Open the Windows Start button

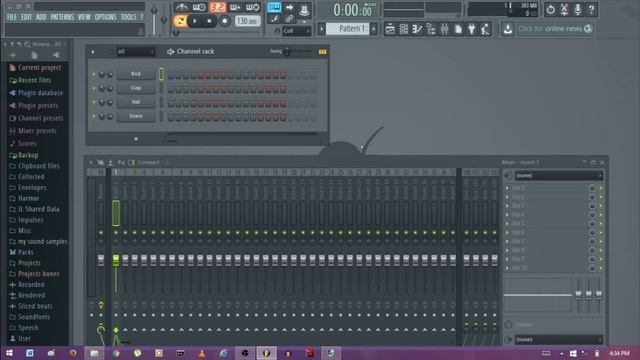9,353
